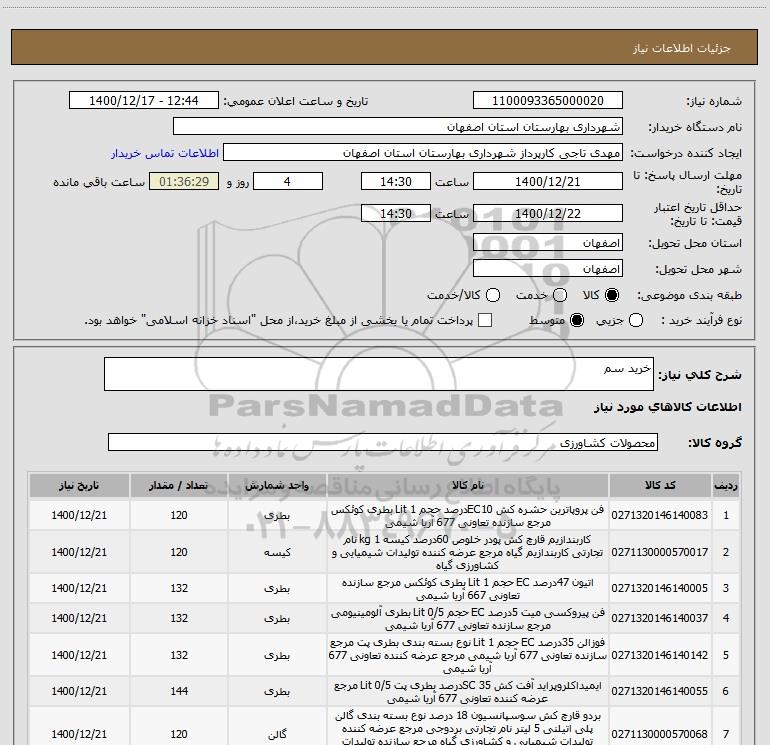Image resolution: width=770 pixels, height=745 pixels.
Task: Click the شهر محل تحویل field
Action: pos(548,269)
